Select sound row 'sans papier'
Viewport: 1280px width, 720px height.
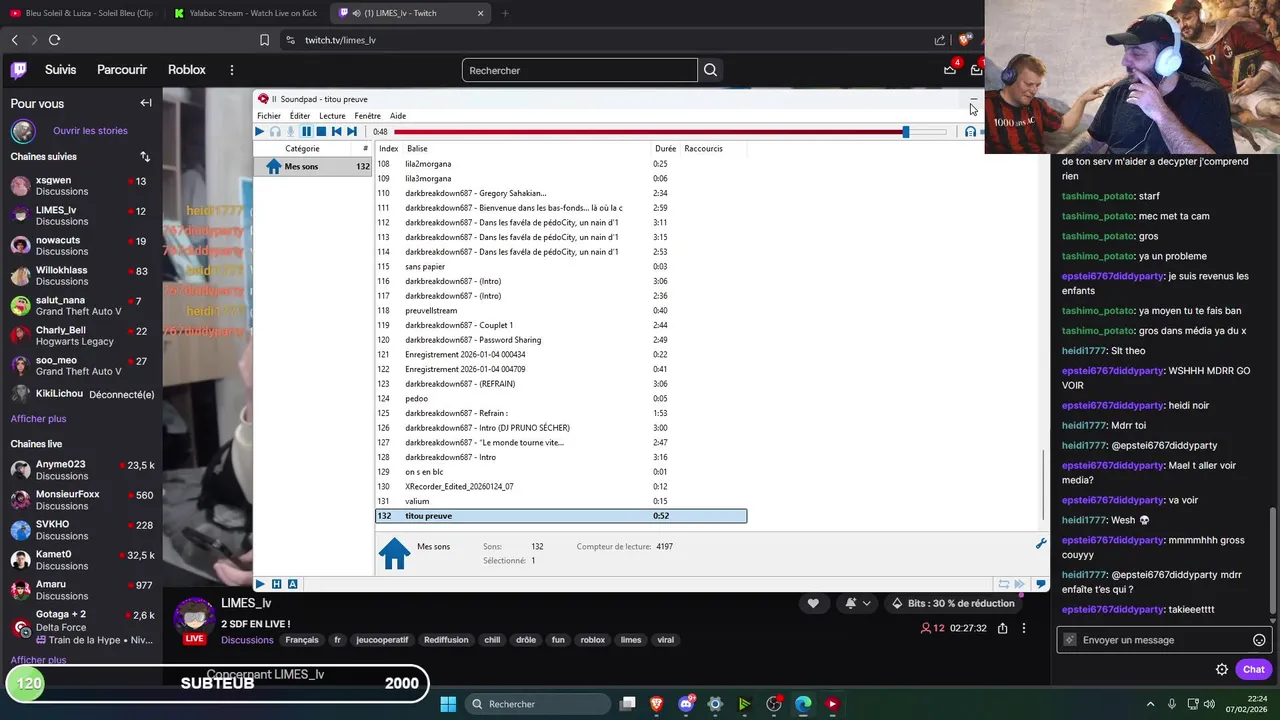coord(561,267)
